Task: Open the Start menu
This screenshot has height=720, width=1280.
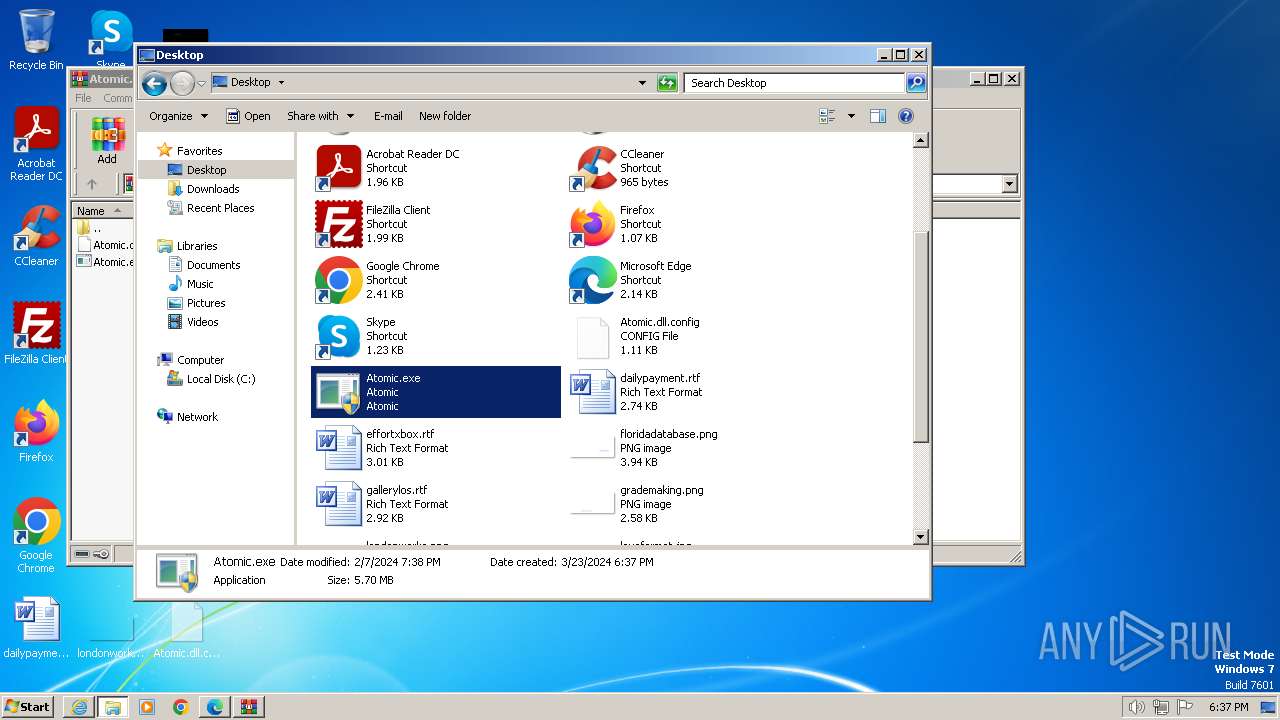Action: click(x=27, y=706)
